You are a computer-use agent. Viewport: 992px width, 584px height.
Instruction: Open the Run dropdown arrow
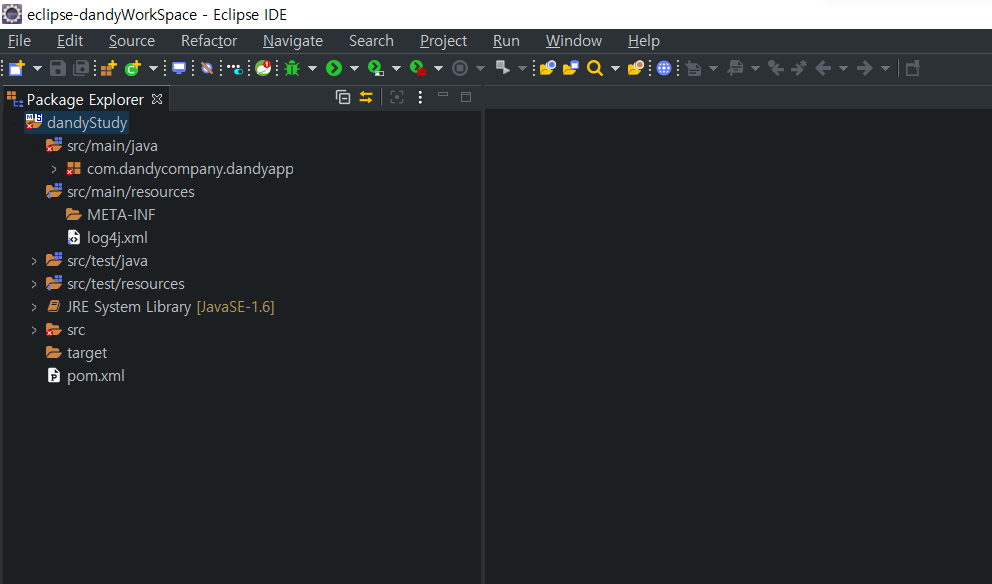click(x=354, y=68)
